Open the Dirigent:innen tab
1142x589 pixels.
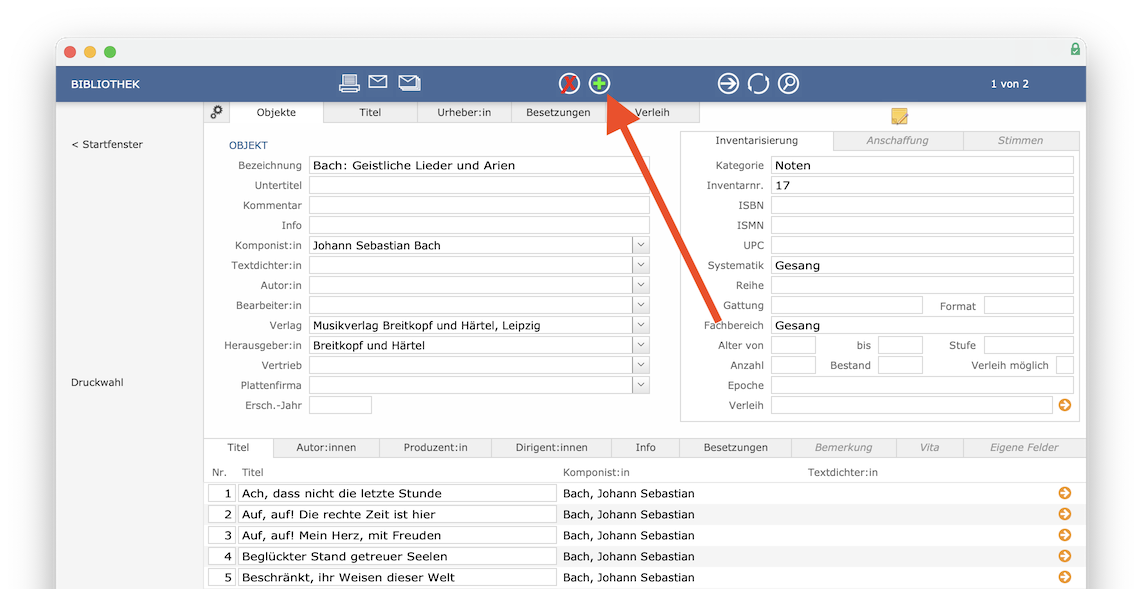[551, 448]
